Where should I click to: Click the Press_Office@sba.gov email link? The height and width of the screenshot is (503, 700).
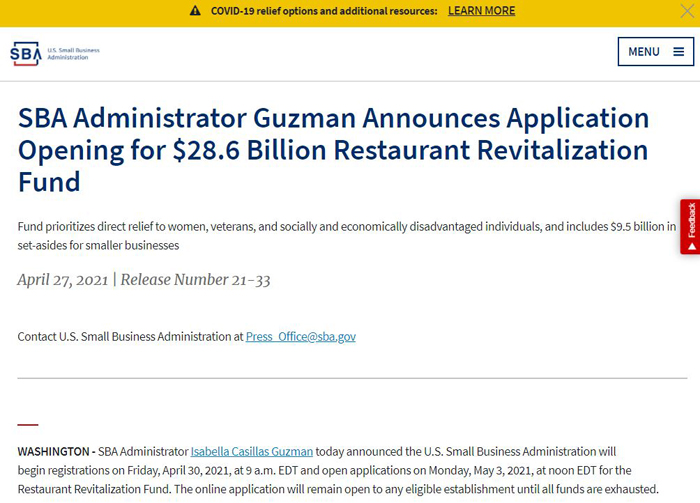[x=300, y=337]
